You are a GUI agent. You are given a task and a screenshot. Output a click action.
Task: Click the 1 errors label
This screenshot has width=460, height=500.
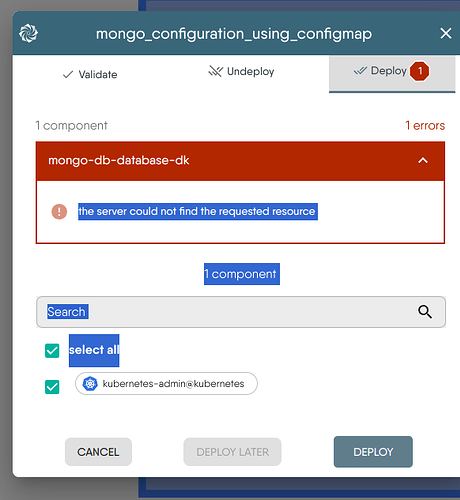tap(425, 126)
